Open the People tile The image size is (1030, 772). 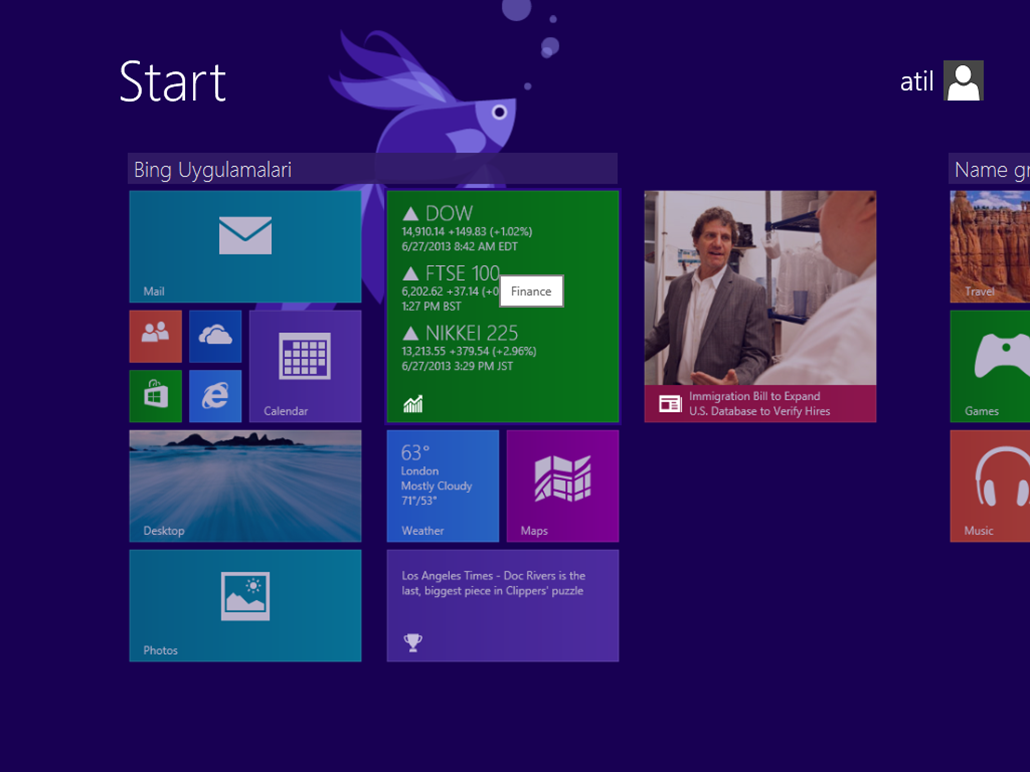coord(156,336)
